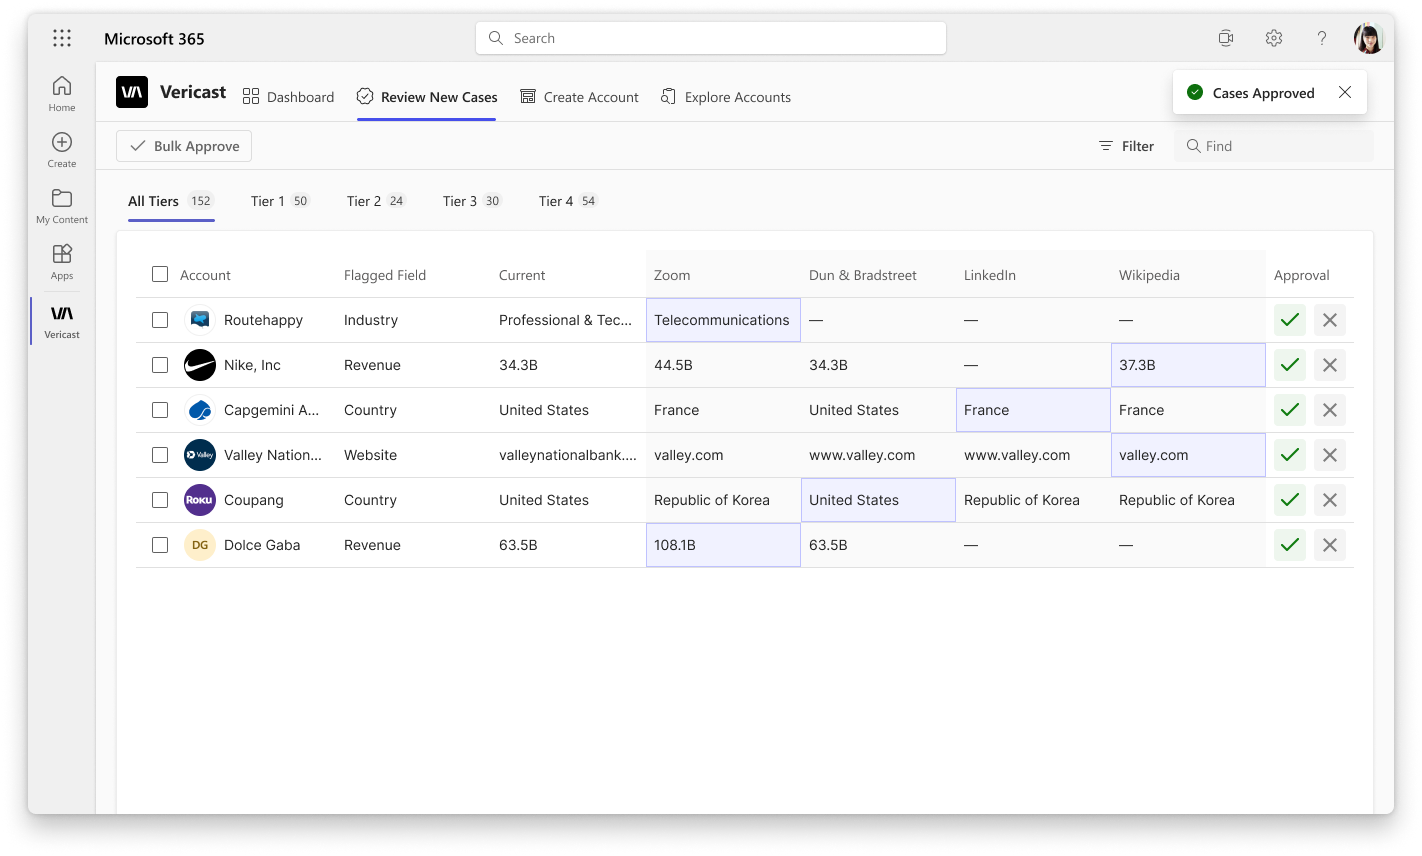Image resolution: width=1422 pixels, height=856 pixels.
Task: Click the Valley National account logo
Action: (200, 455)
